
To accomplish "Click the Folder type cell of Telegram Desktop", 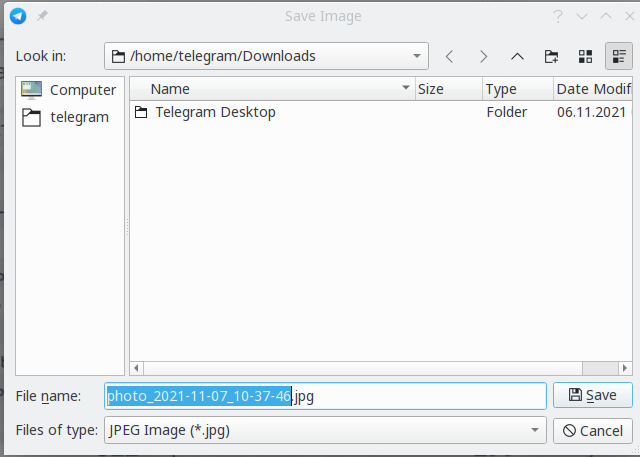I will point(507,112).
